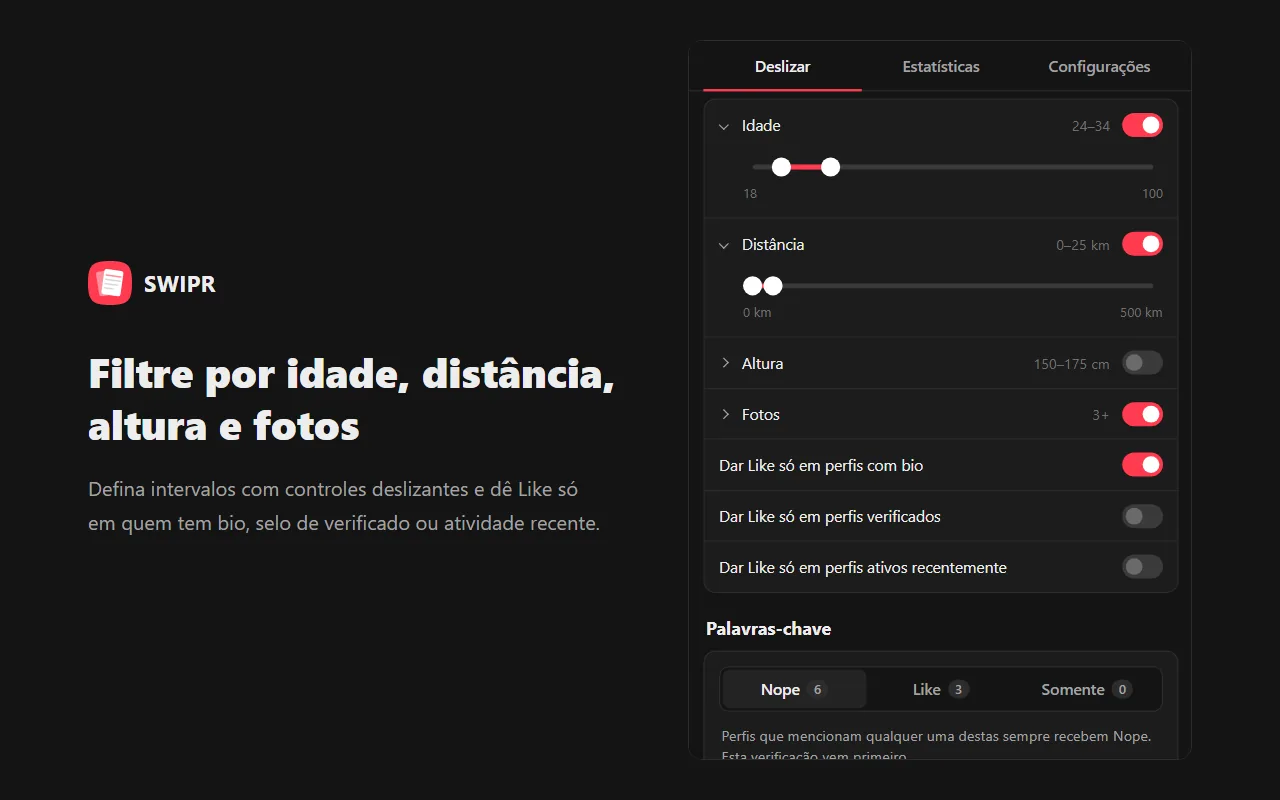1280x800 pixels.
Task: Click the Like count badge 3
Action: pyautogui.click(x=959, y=689)
